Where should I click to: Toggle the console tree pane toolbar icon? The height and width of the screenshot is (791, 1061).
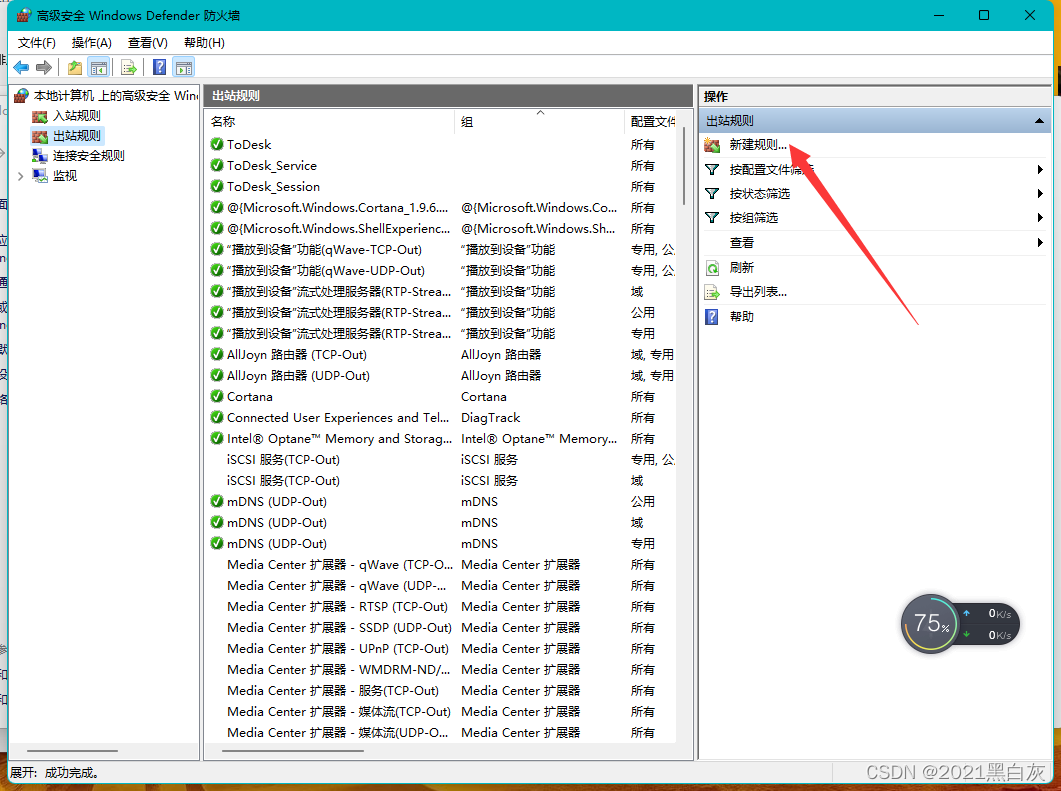(x=99, y=68)
